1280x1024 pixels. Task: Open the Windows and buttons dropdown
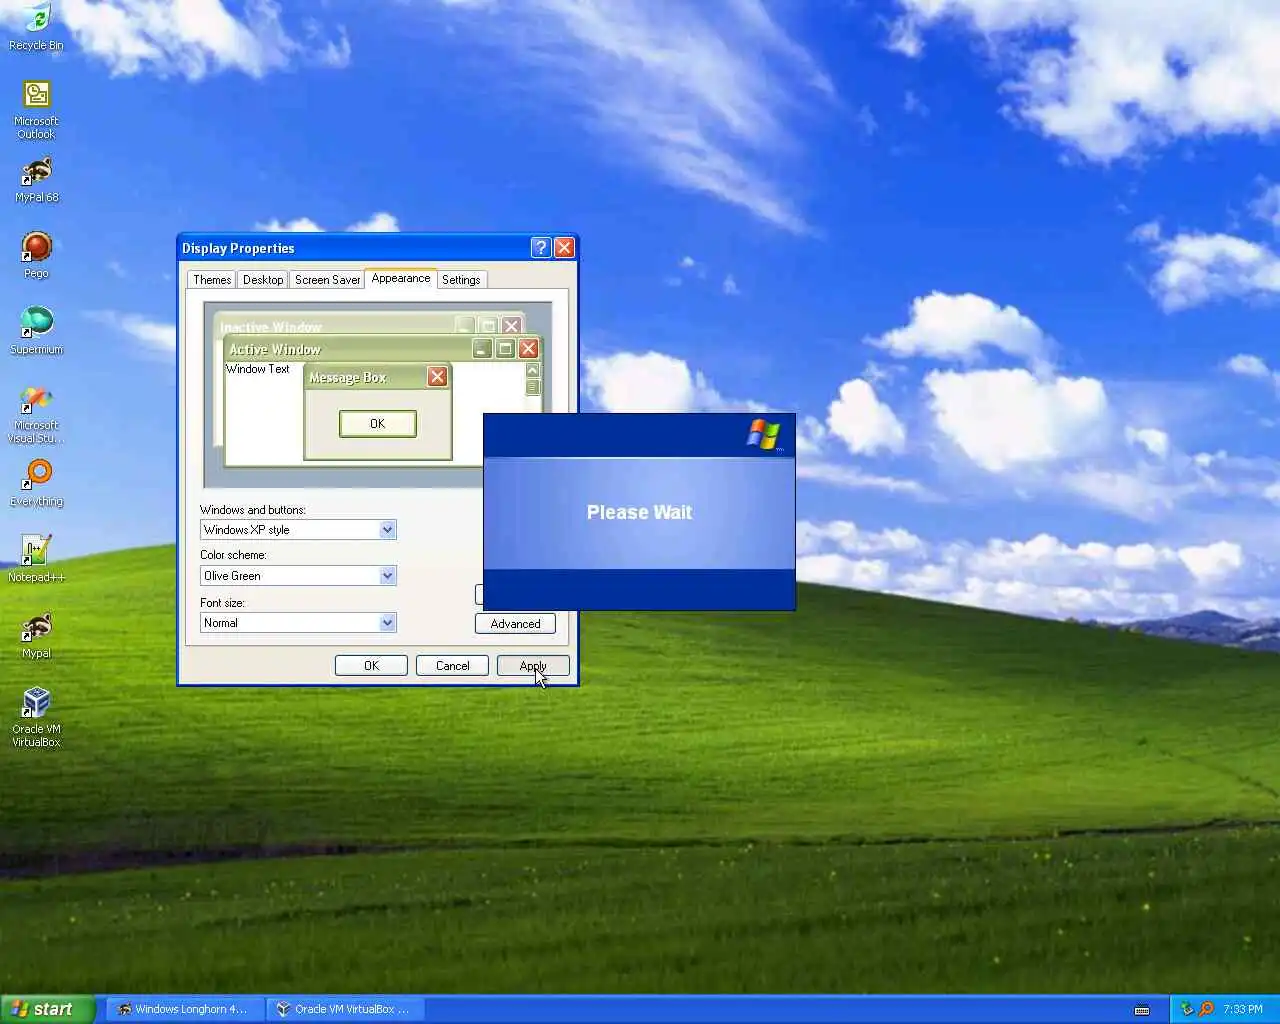click(387, 530)
